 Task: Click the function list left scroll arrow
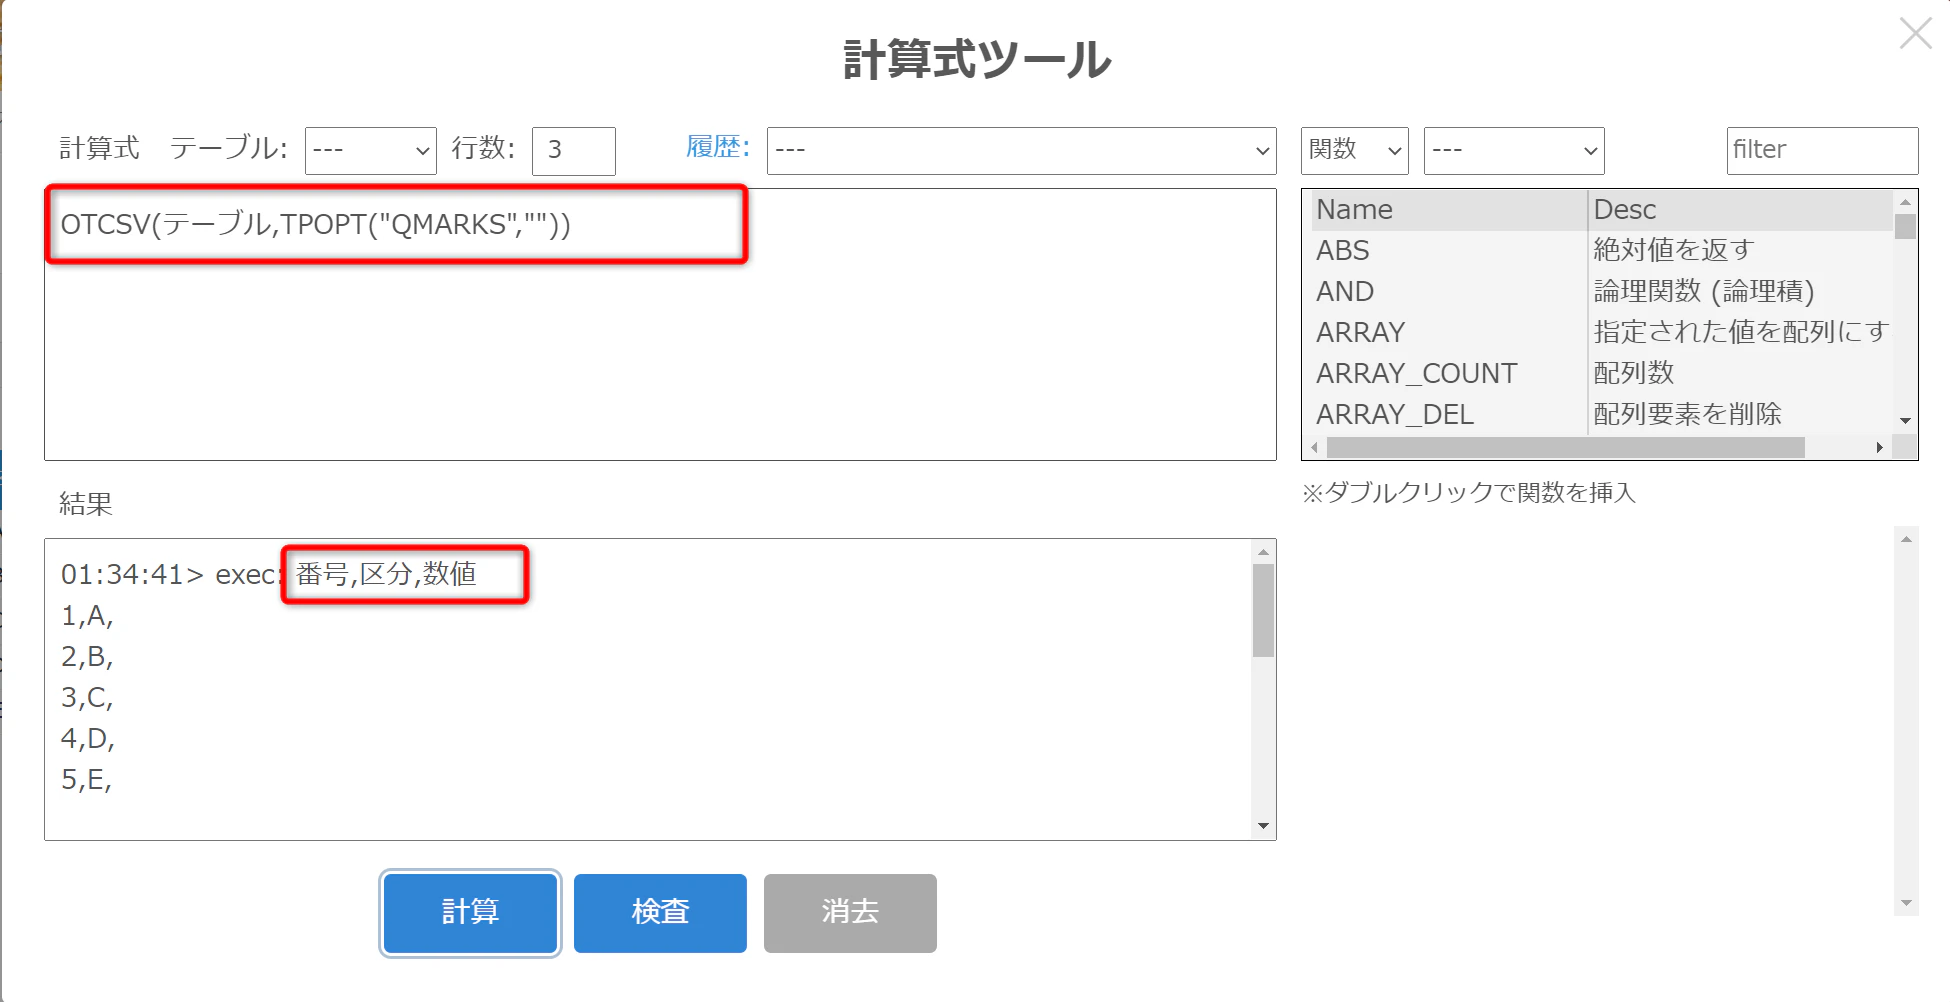click(x=1315, y=448)
